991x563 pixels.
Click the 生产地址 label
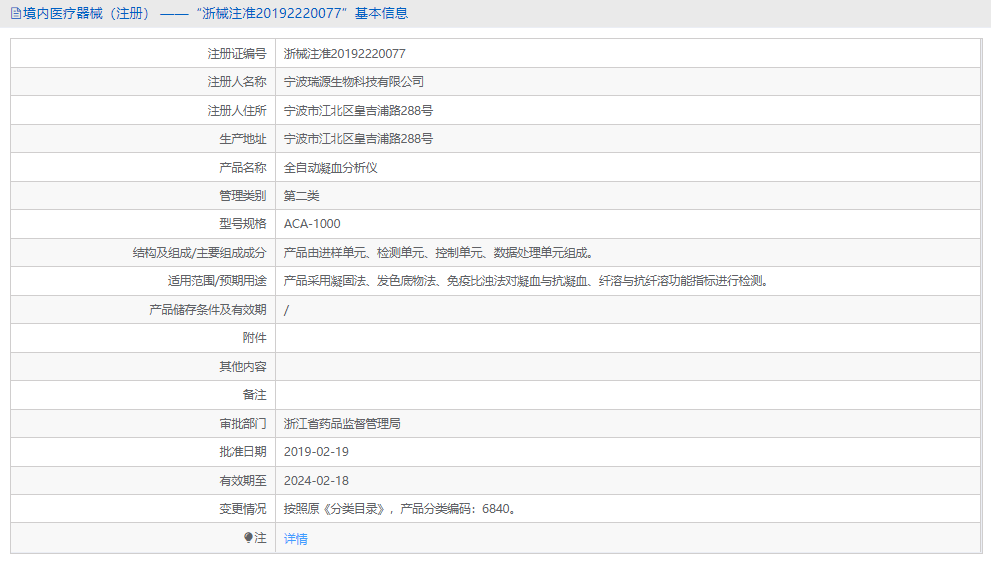tap(243, 138)
